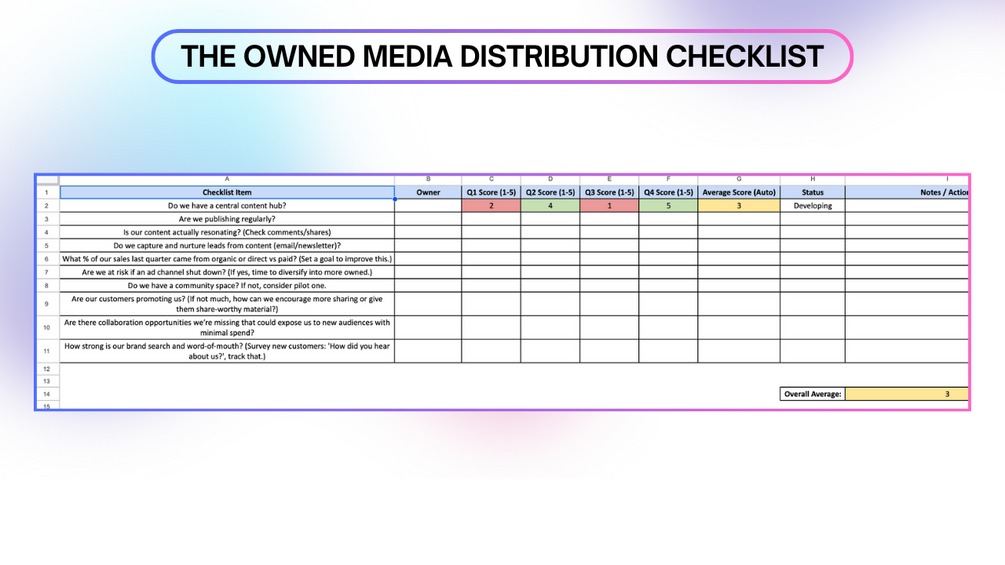Click row number 9 header
This screenshot has height=565, width=1005.
pos(47,304)
